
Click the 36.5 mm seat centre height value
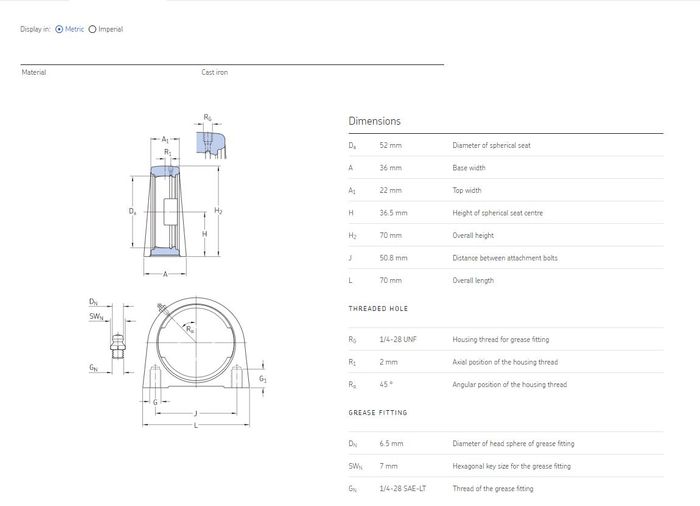tap(393, 213)
